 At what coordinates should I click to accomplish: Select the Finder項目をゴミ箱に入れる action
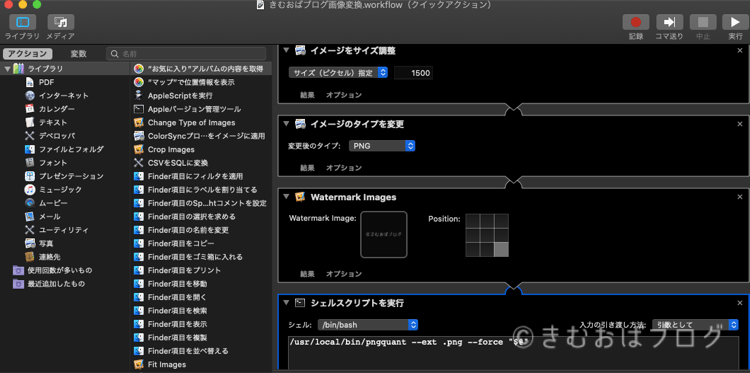[x=195, y=257]
